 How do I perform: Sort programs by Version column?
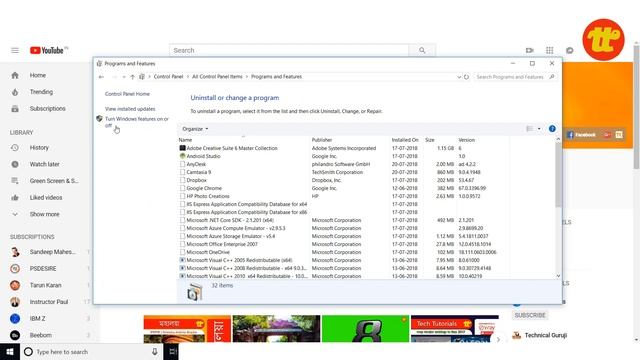pyautogui.click(x=466, y=140)
